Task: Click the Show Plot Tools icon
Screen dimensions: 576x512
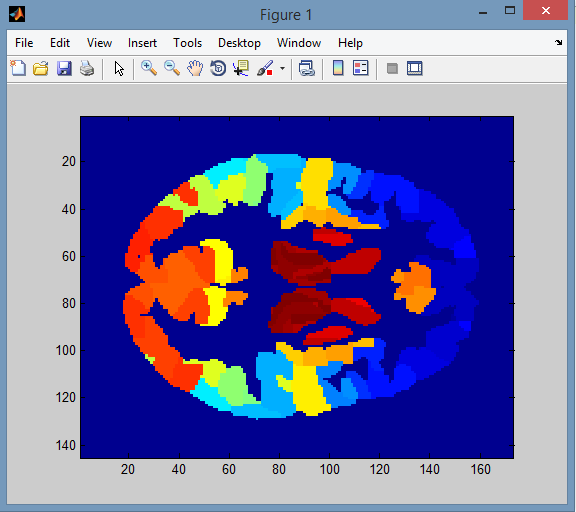Action: point(415,68)
